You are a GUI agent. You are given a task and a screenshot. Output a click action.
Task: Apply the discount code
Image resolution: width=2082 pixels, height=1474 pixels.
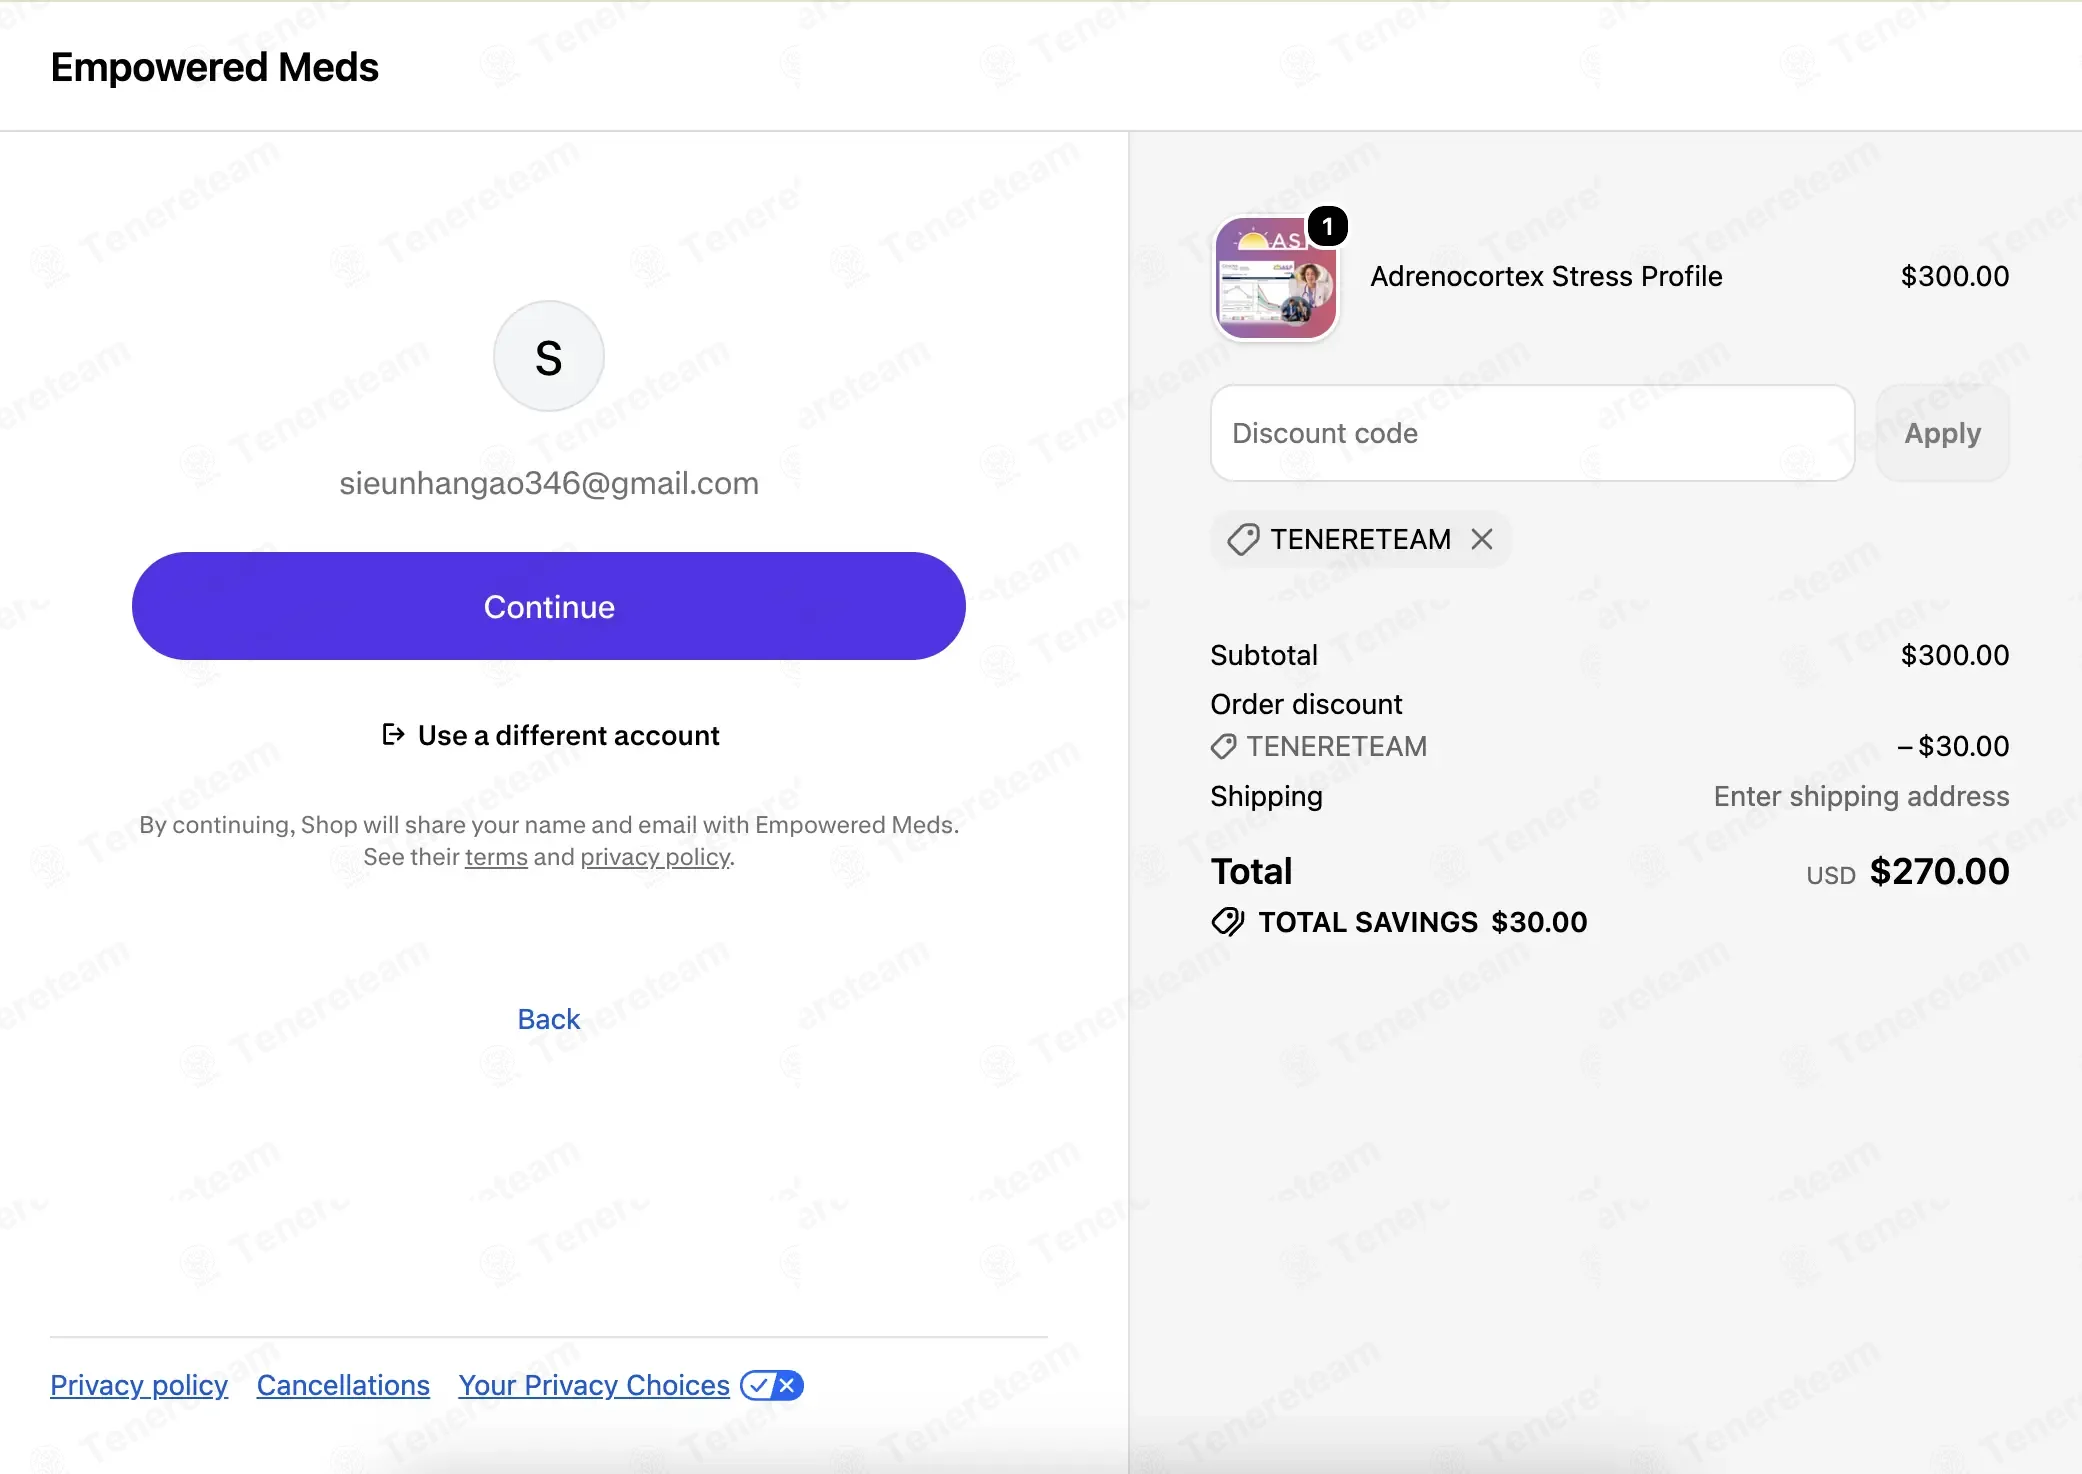coord(1942,433)
